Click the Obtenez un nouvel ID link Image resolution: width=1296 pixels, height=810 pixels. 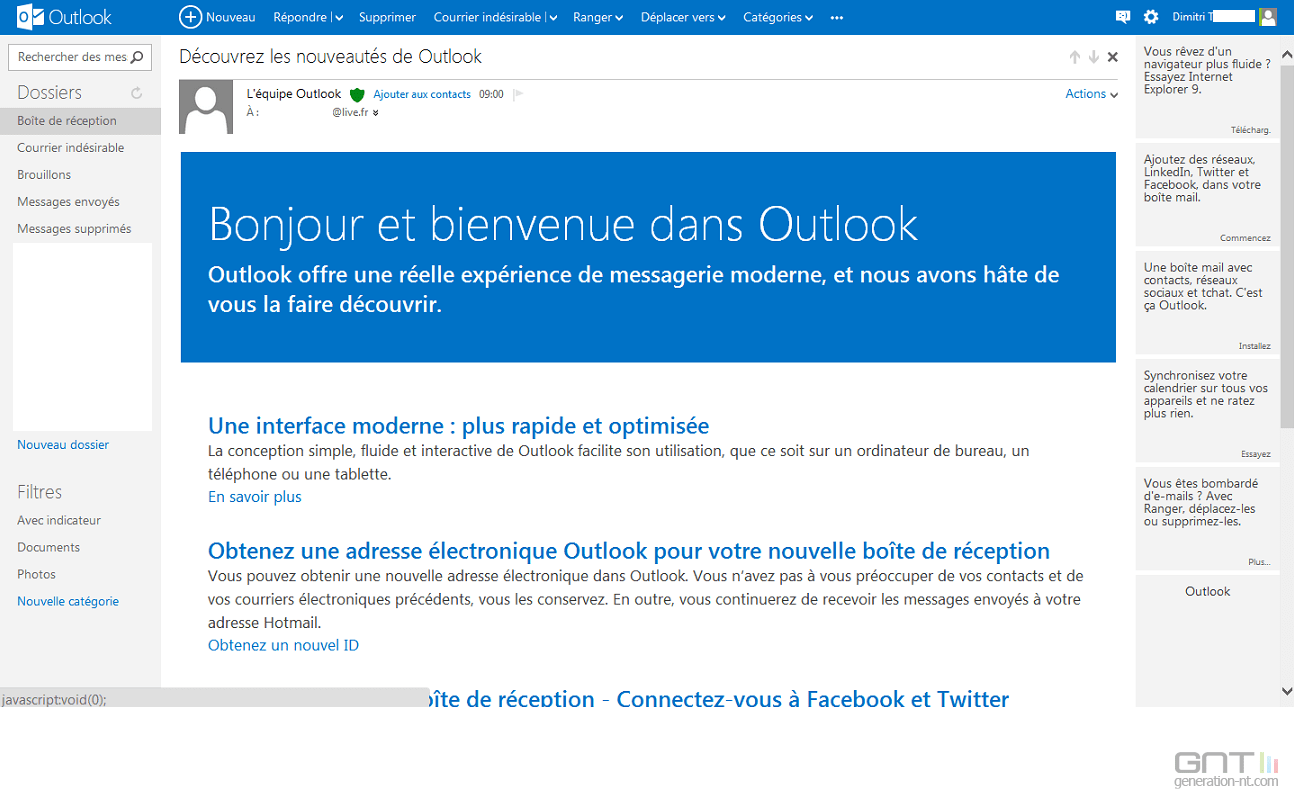tap(283, 645)
